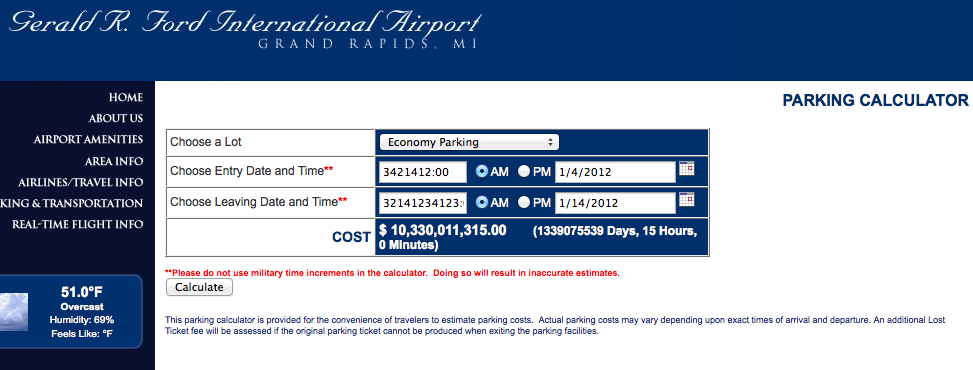Open the Home menu item

tap(126, 97)
